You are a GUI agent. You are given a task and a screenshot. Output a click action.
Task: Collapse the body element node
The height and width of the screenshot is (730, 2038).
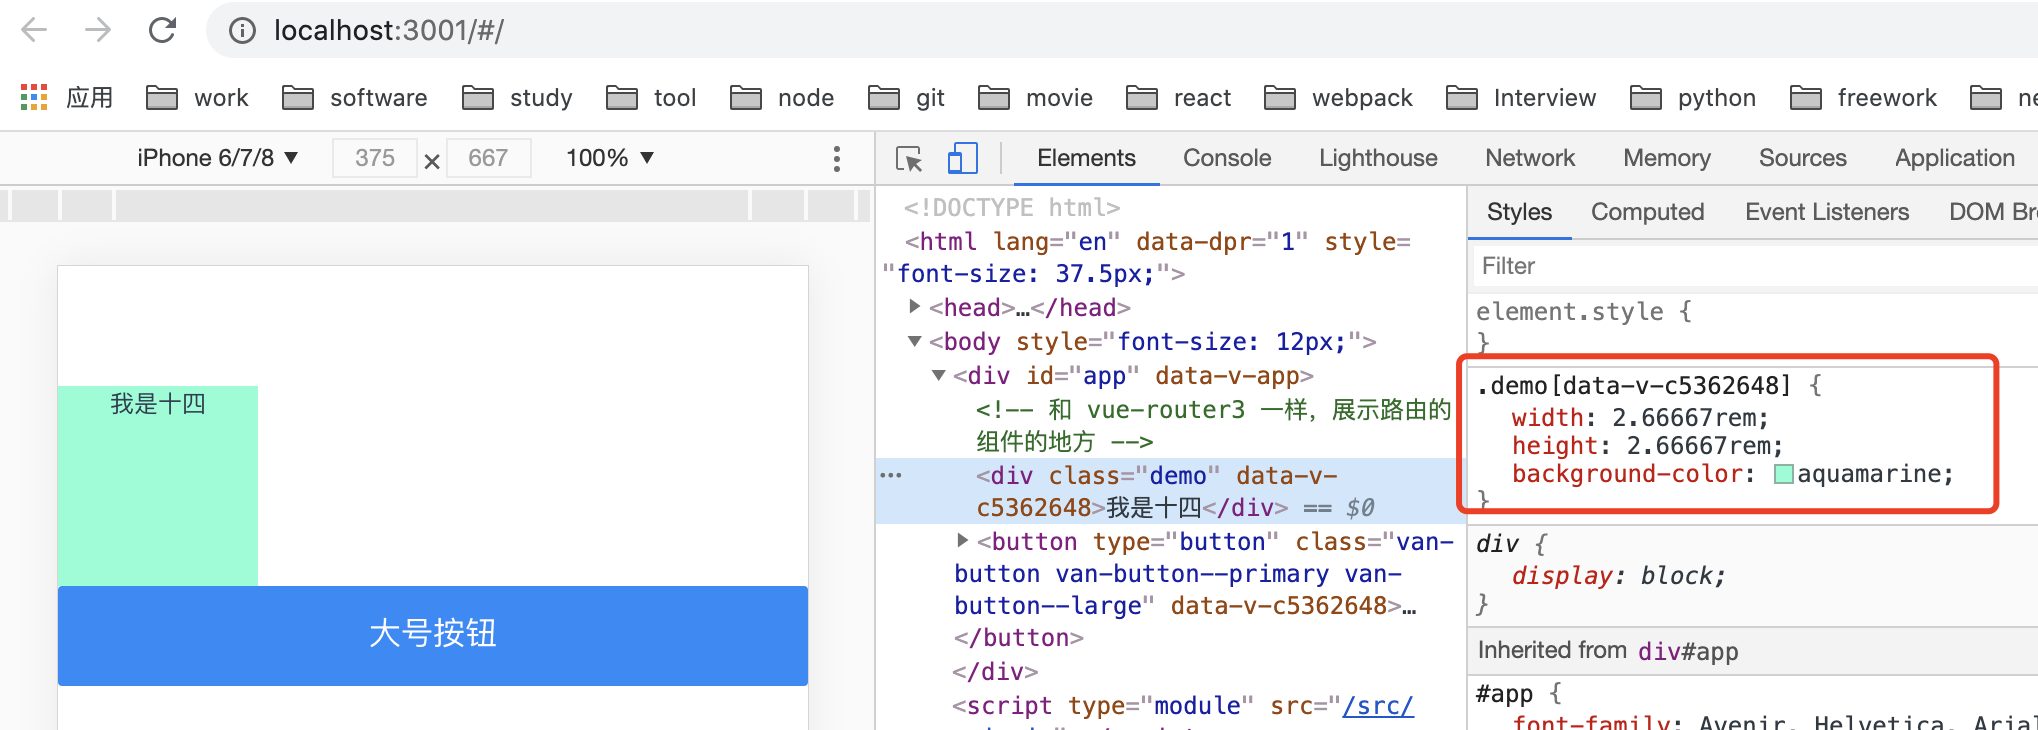(914, 341)
